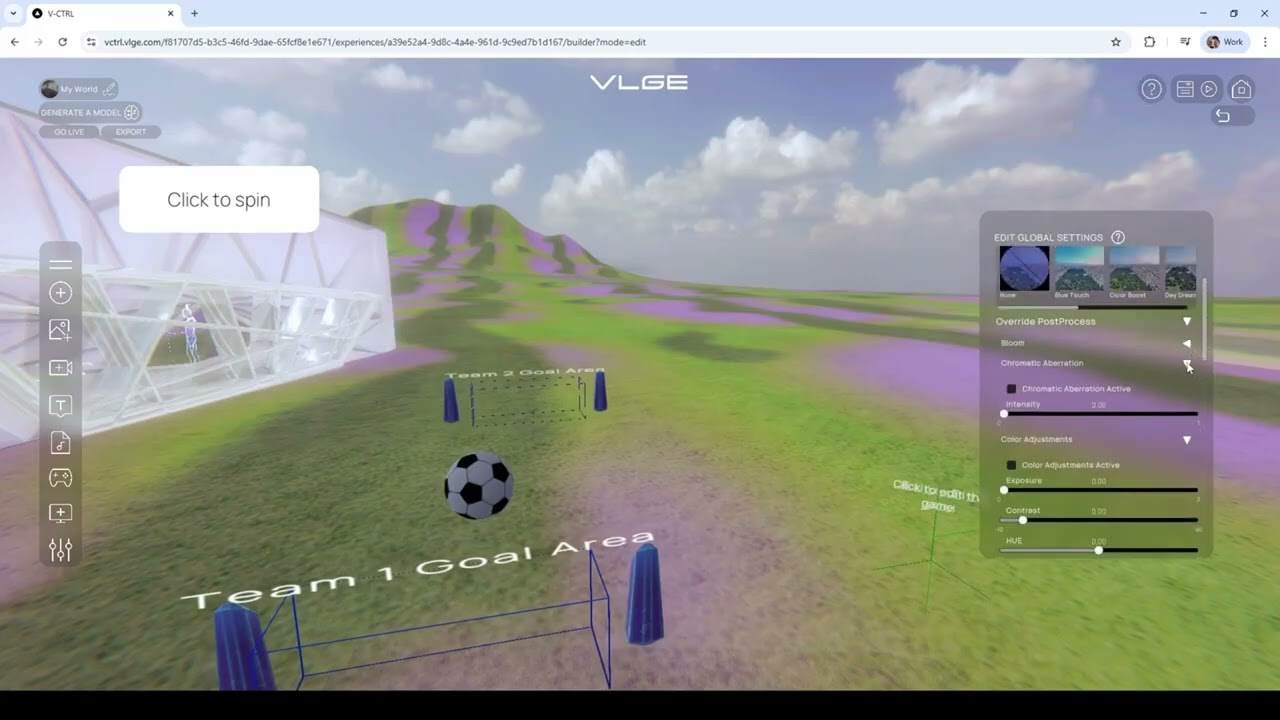Select the Day Dream preset thumbnail
1280x720 pixels.
tap(1180, 271)
